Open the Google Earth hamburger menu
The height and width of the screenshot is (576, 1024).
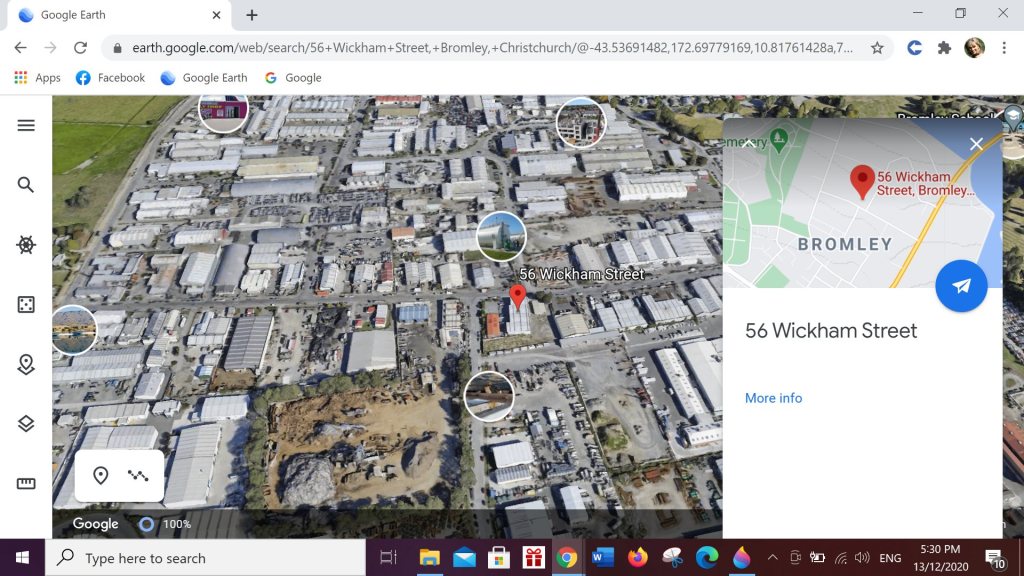click(x=26, y=125)
